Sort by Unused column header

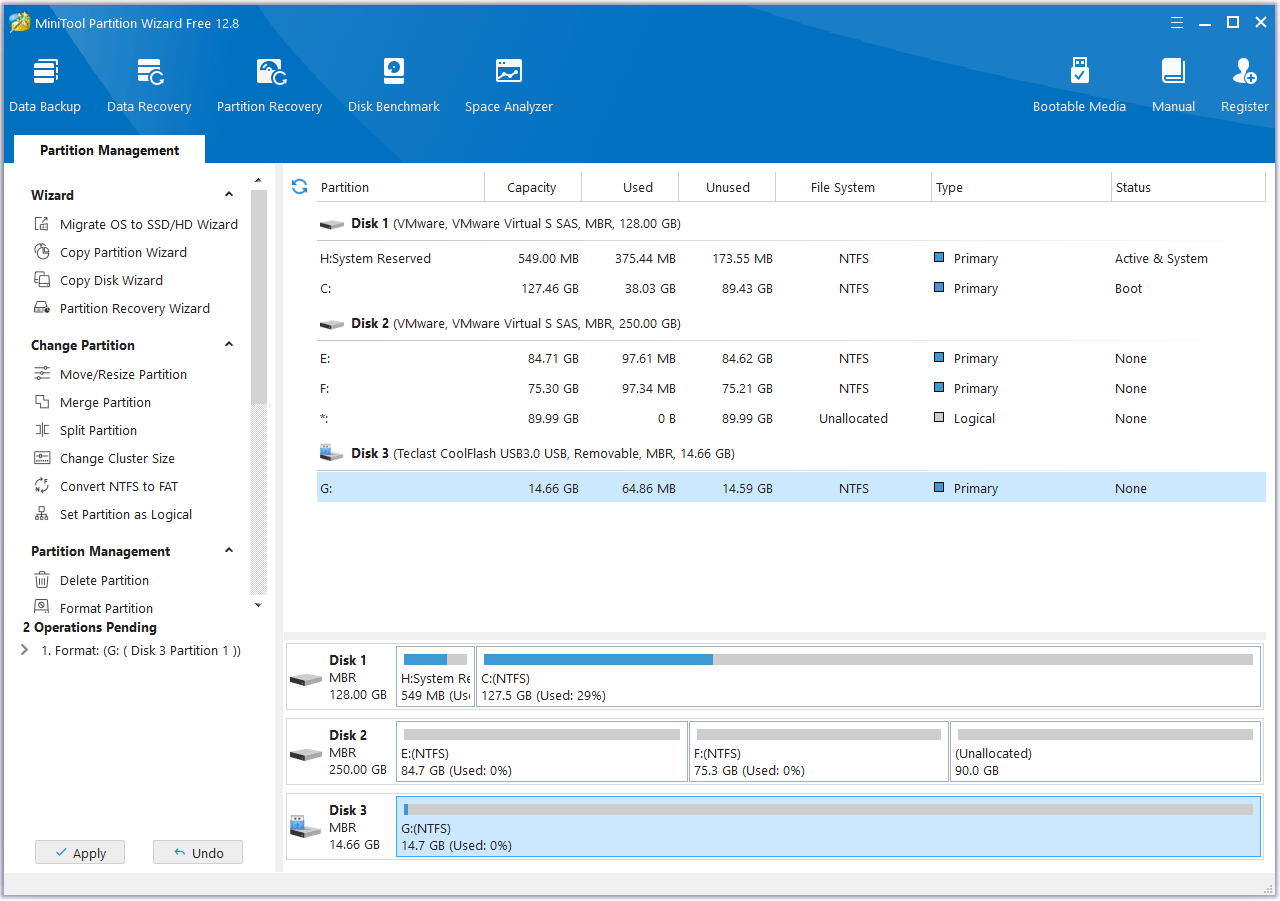(x=728, y=187)
